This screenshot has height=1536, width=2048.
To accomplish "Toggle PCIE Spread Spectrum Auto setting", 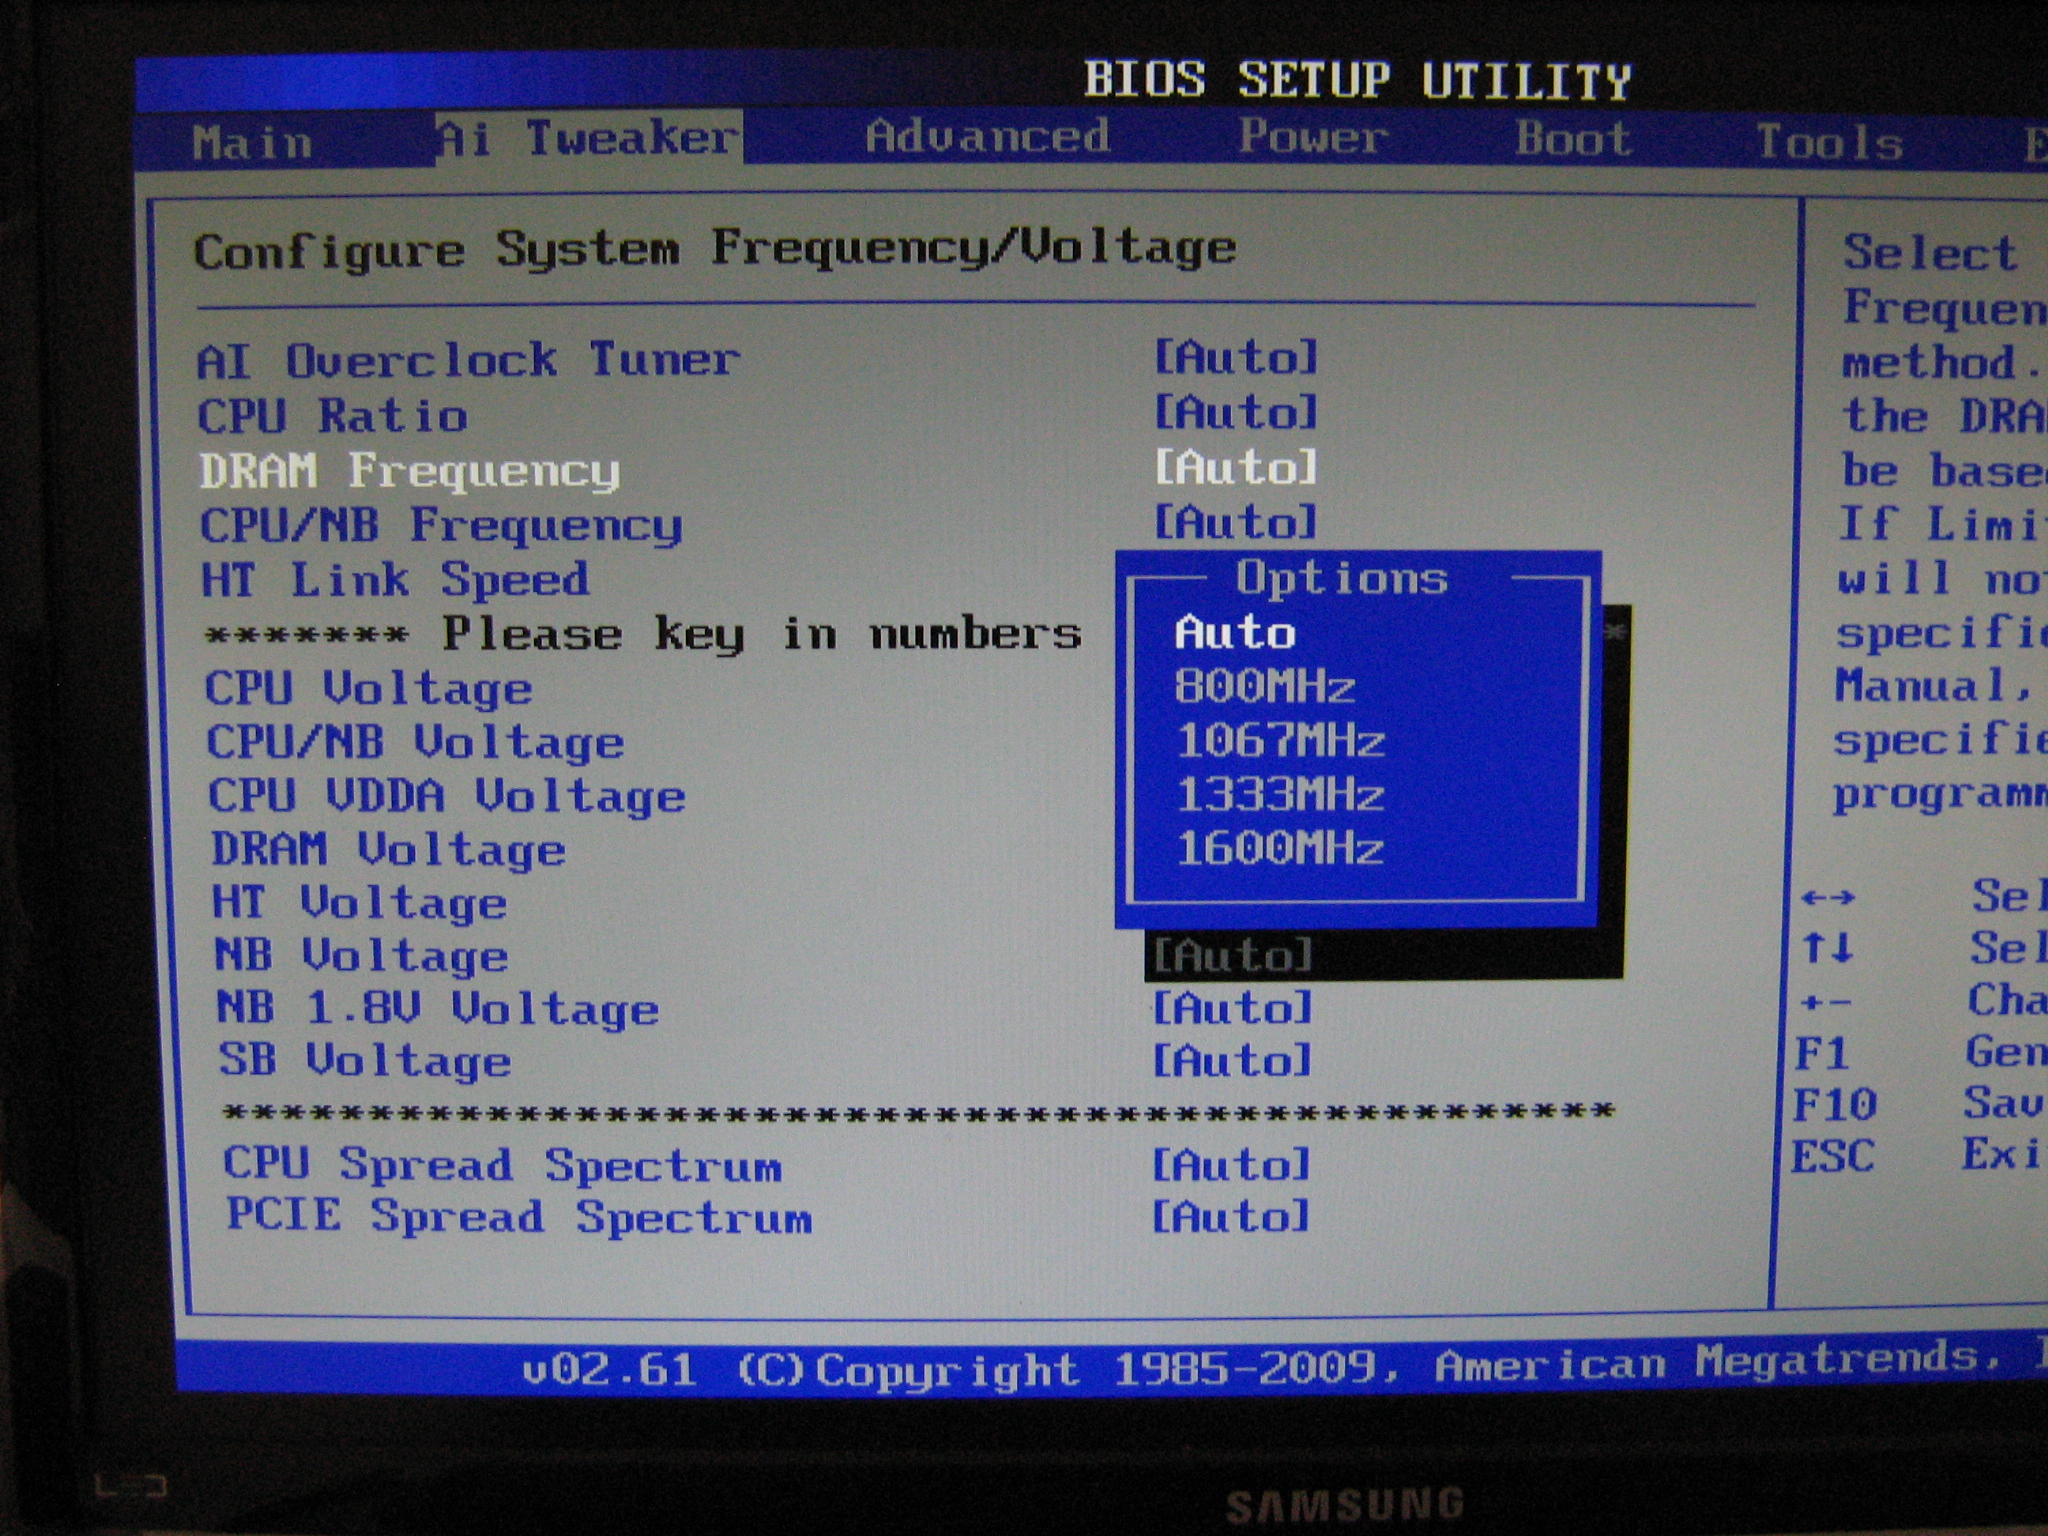I will pyautogui.click(x=1230, y=1217).
